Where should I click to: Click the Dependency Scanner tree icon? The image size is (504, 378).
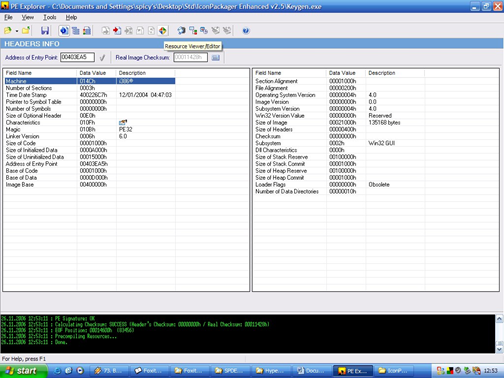click(193, 31)
